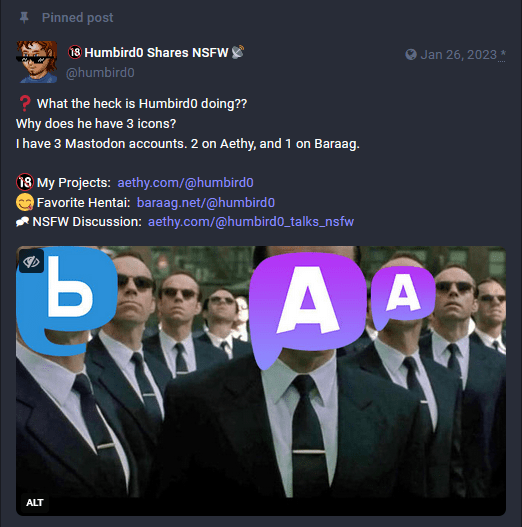Open Humbird0 Shares NSFW display name
The height and width of the screenshot is (527, 522).
click(156, 52)
